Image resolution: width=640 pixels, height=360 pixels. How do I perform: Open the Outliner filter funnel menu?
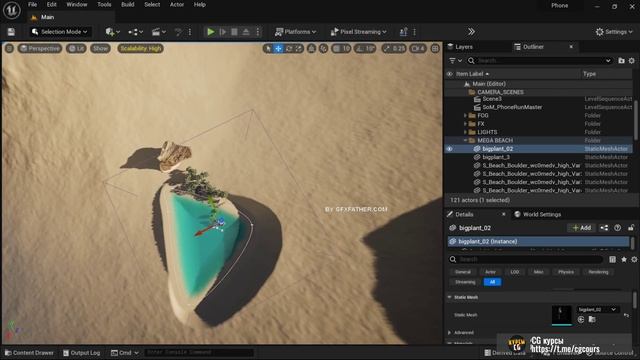455,60
